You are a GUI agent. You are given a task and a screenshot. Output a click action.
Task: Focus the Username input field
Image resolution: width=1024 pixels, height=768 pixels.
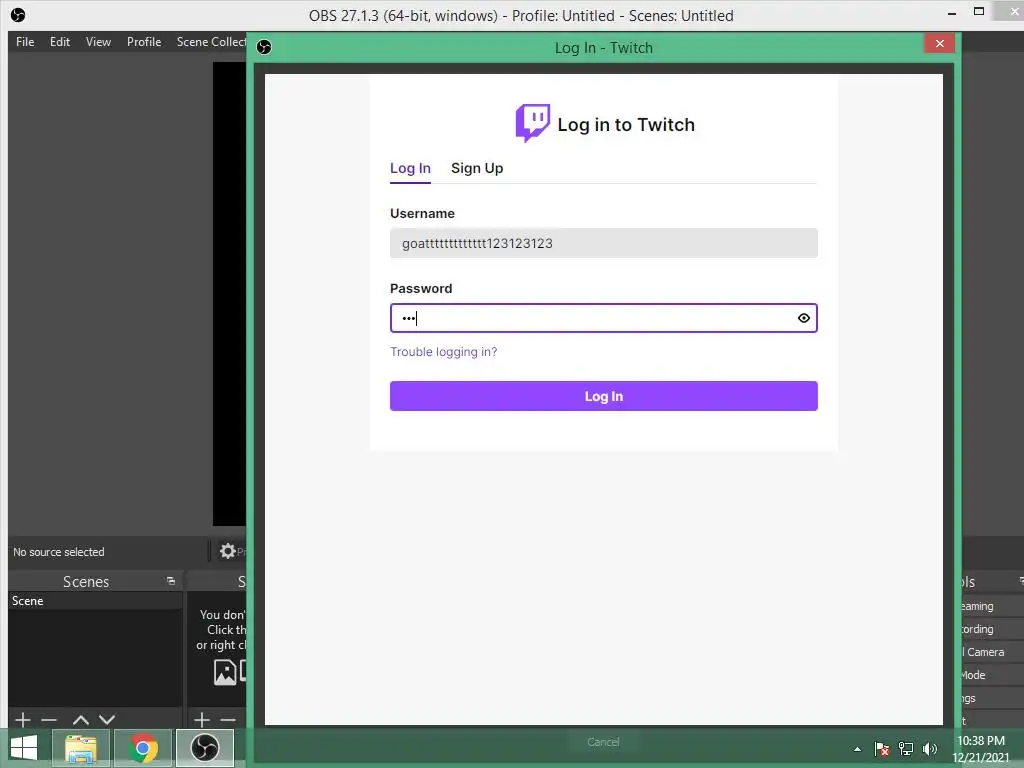(x=603, y=243)
